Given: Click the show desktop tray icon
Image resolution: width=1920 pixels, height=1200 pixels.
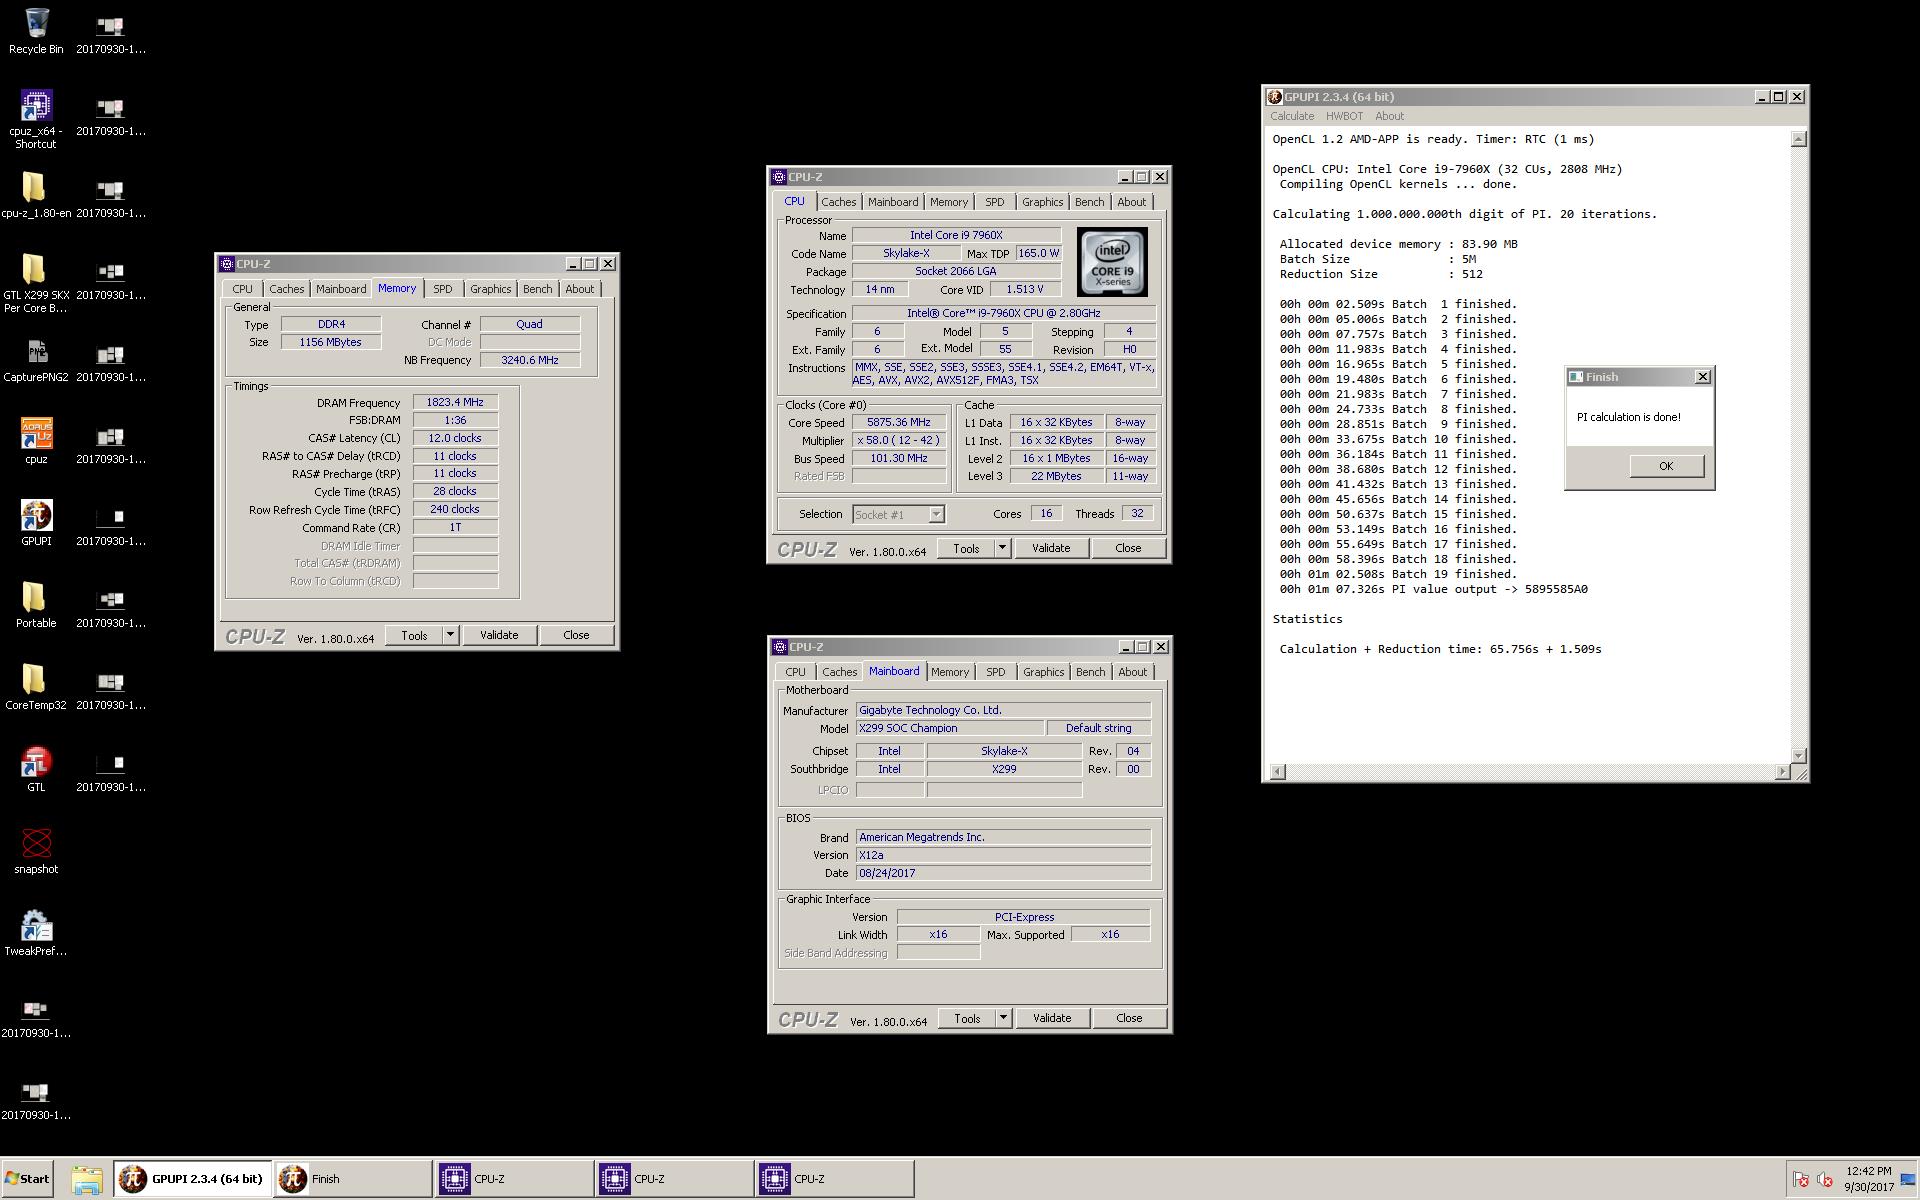Looking at the screenshot, I should 1906,1179.
